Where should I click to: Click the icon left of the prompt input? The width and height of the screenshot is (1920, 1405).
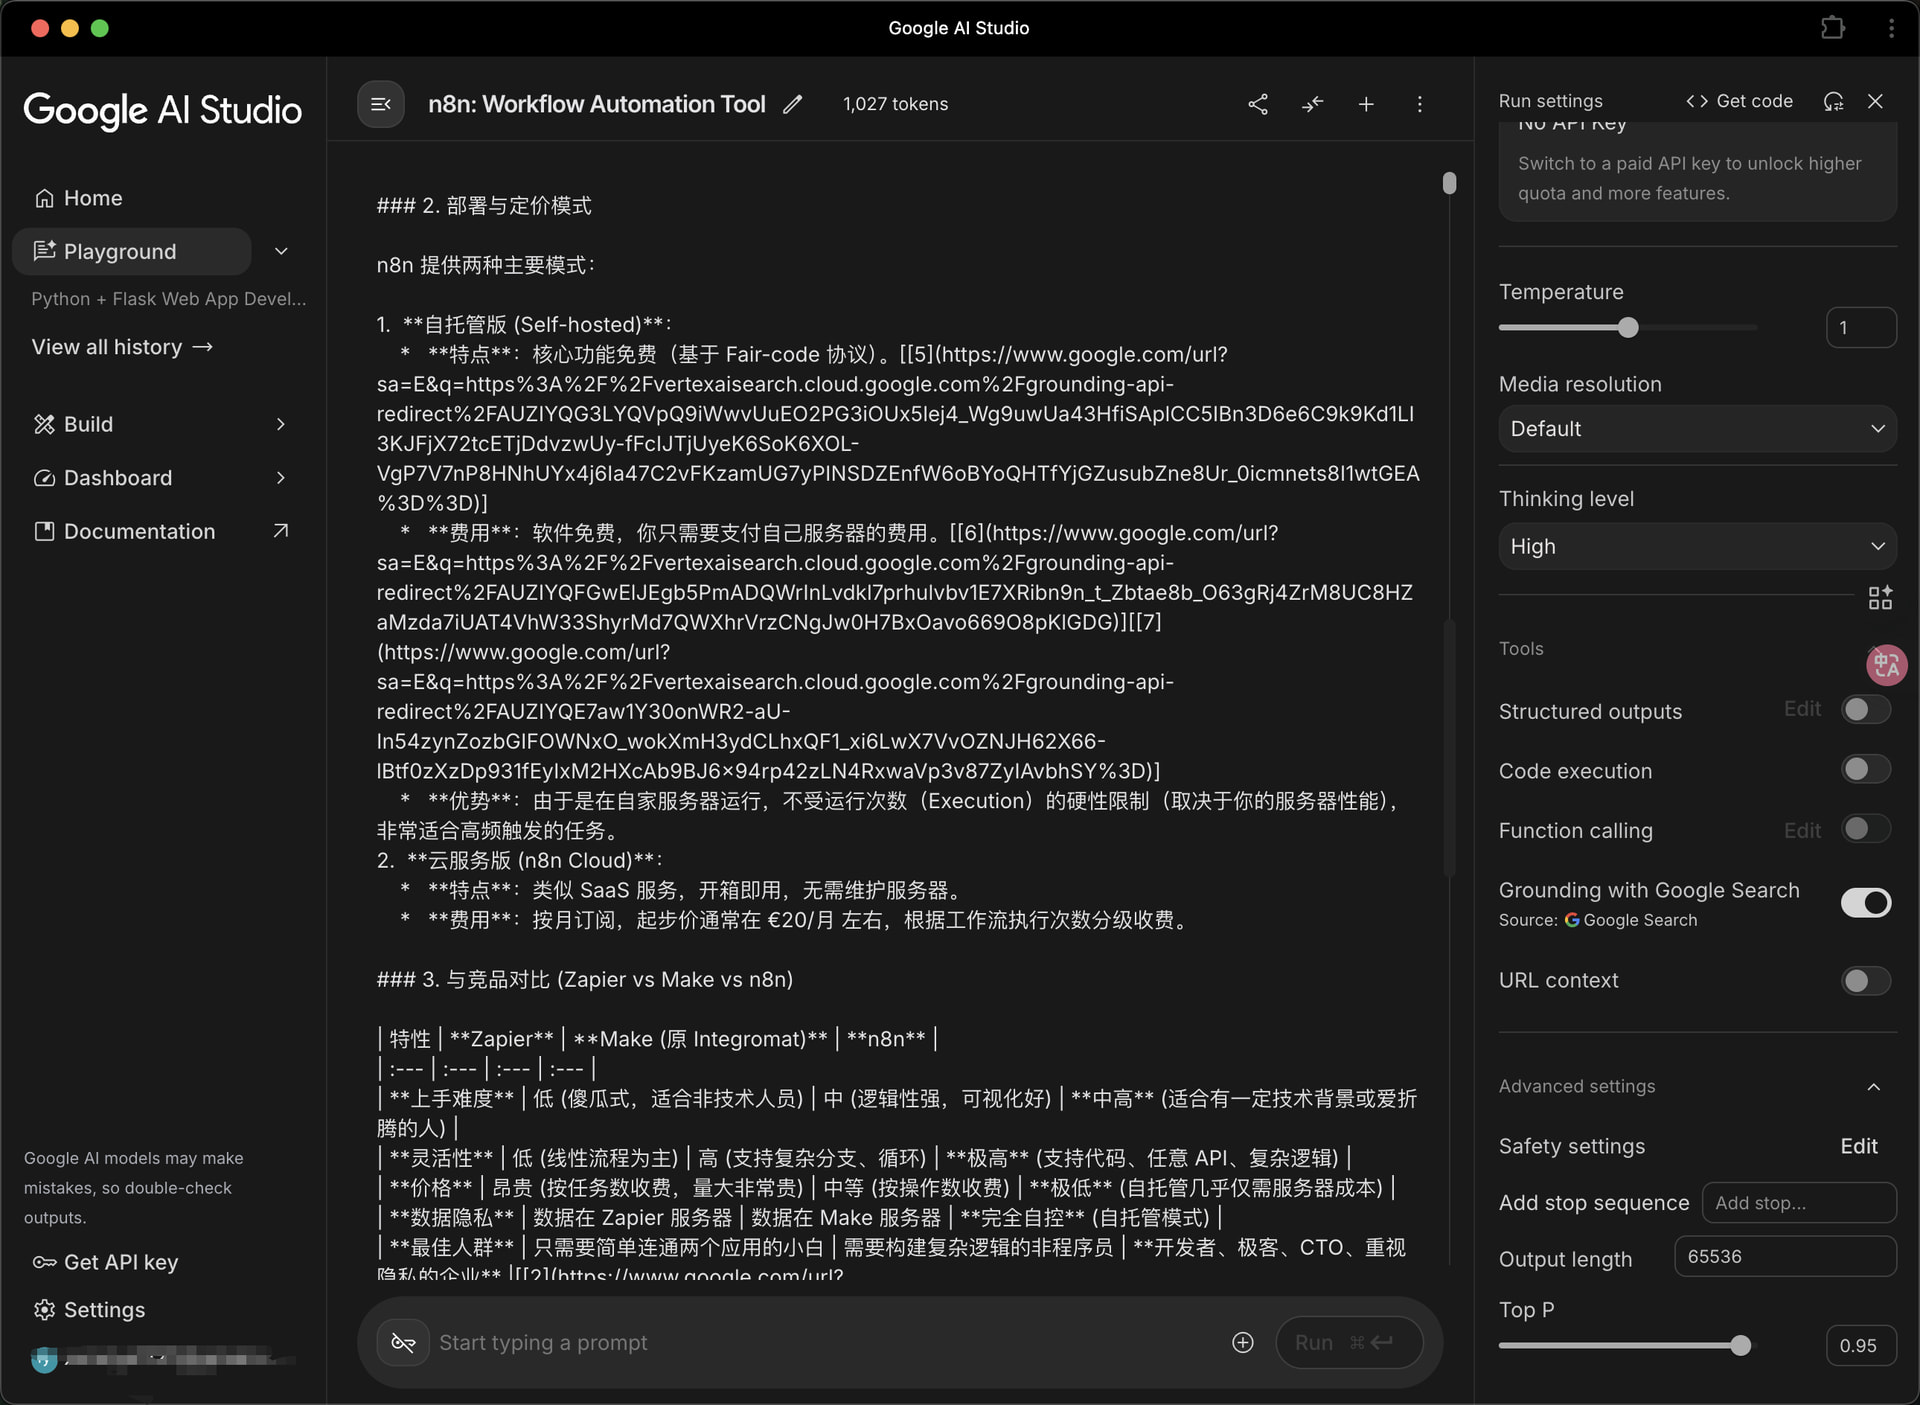[403, 1342]
